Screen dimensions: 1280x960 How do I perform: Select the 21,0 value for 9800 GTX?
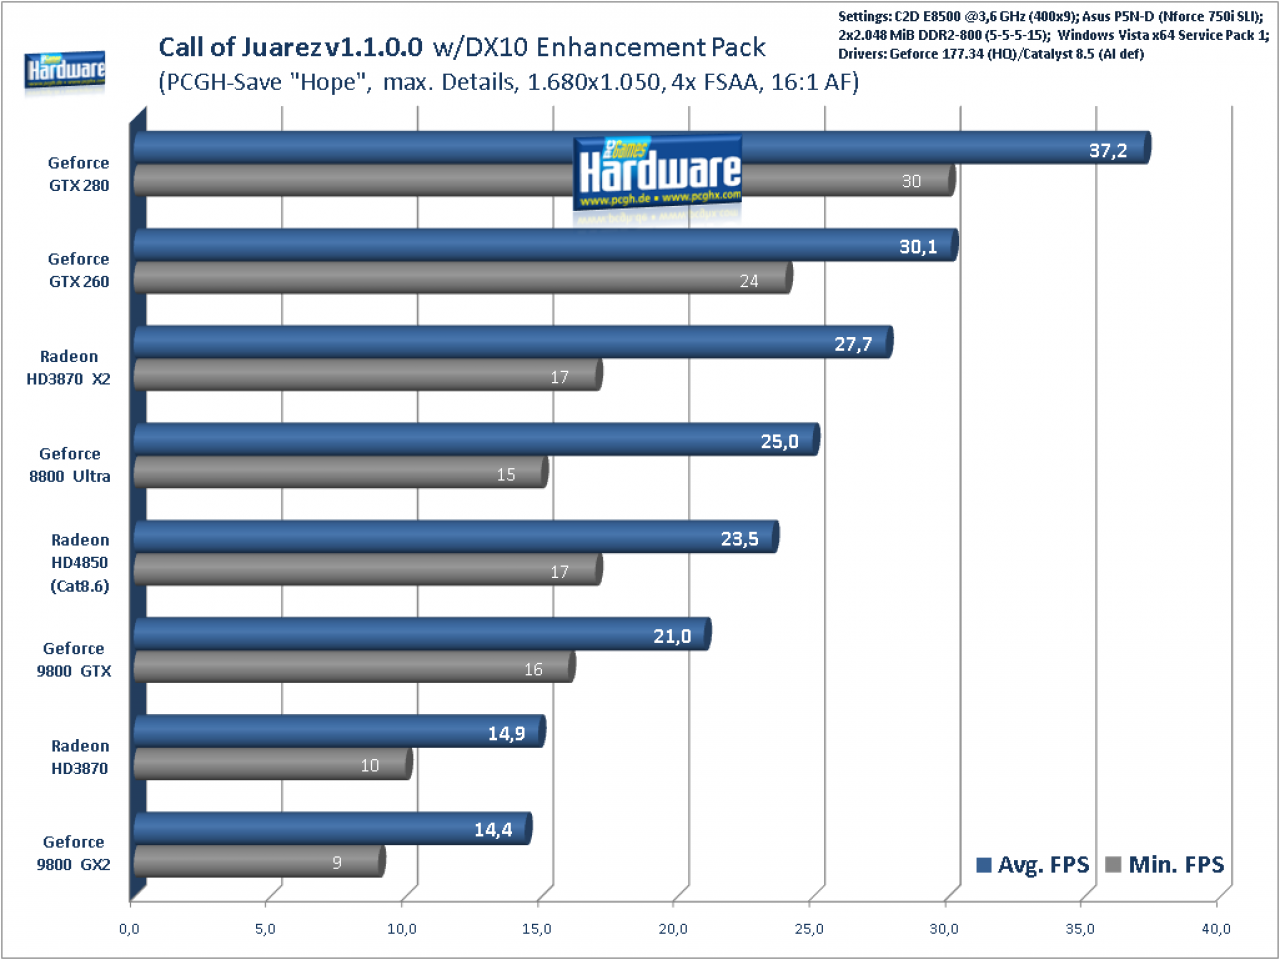672,636
